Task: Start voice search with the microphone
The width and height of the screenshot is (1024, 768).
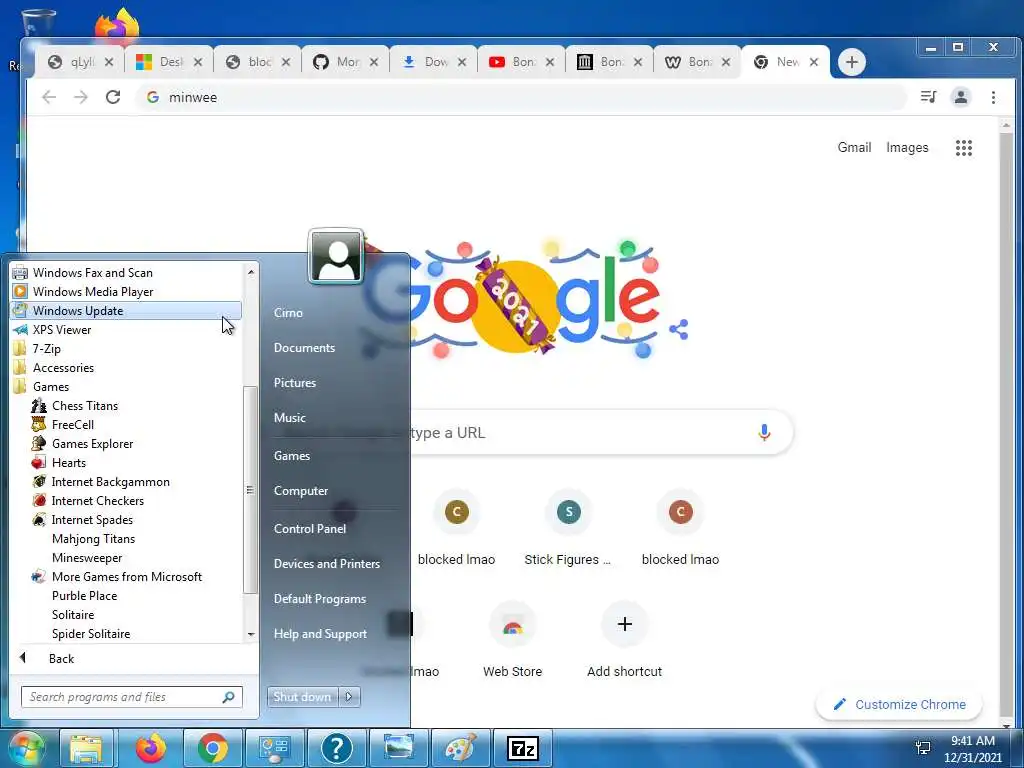Action: pos(764,432)
